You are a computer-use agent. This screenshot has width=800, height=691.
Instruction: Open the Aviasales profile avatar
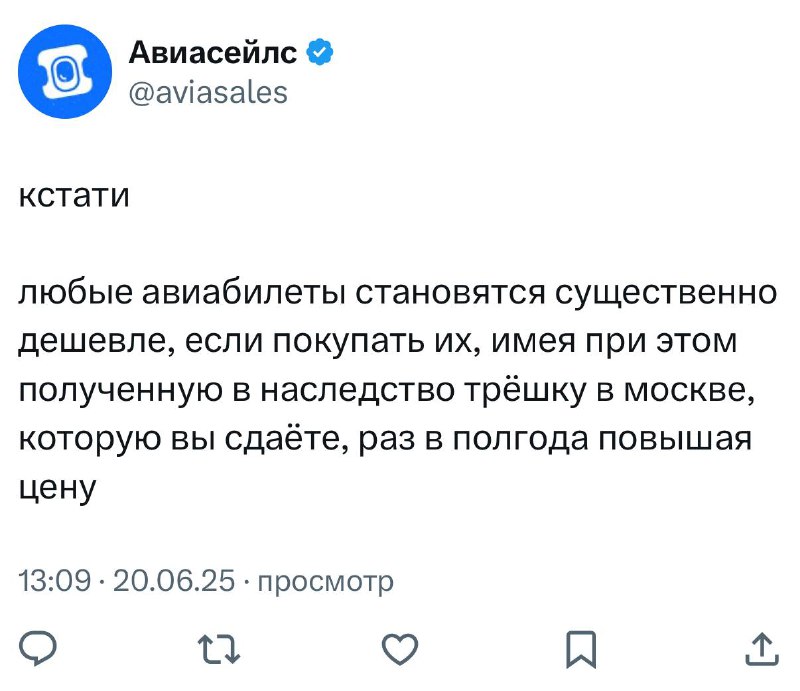(65, 71)
